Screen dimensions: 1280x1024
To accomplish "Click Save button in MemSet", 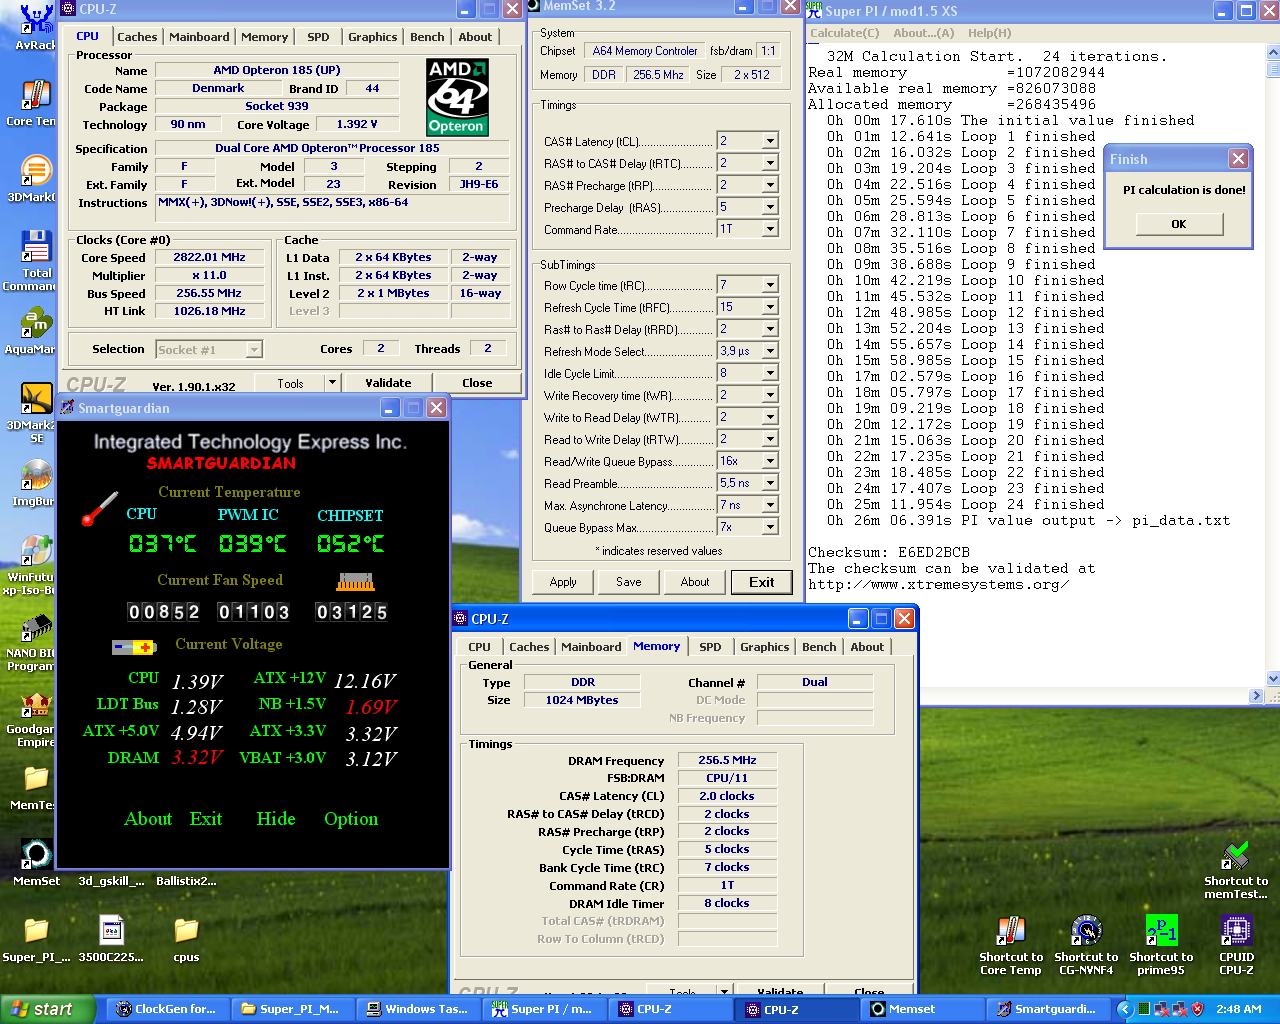I will coord(629,582).
